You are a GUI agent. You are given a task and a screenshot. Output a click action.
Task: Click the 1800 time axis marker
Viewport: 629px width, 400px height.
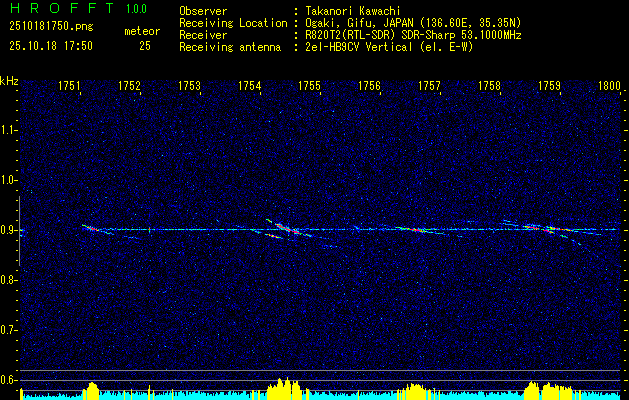[609, 86]
